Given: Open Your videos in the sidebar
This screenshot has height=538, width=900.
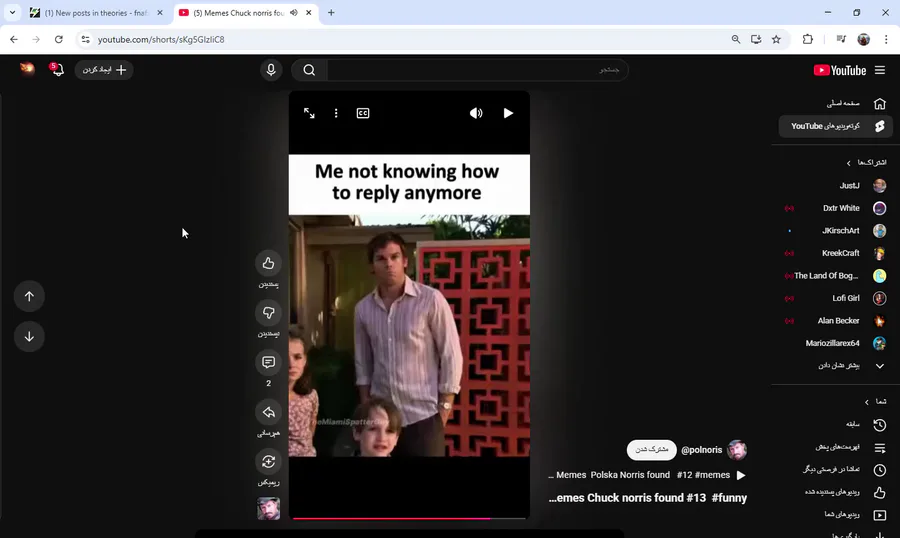Looking at the screenshot, I should 835,514.
